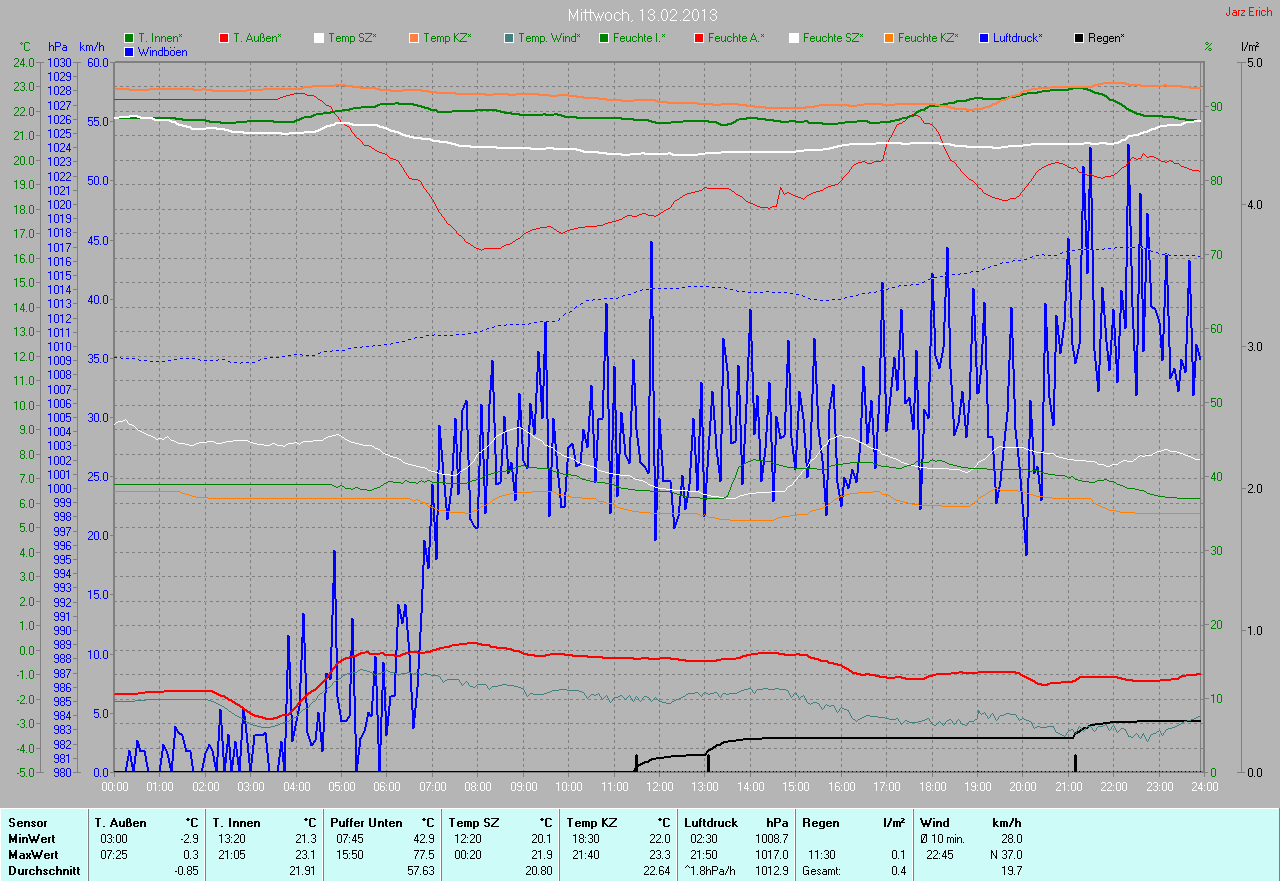Click the blue Luftdruck legend swatch
The image size is (1280, 881).
pos(984,38)
